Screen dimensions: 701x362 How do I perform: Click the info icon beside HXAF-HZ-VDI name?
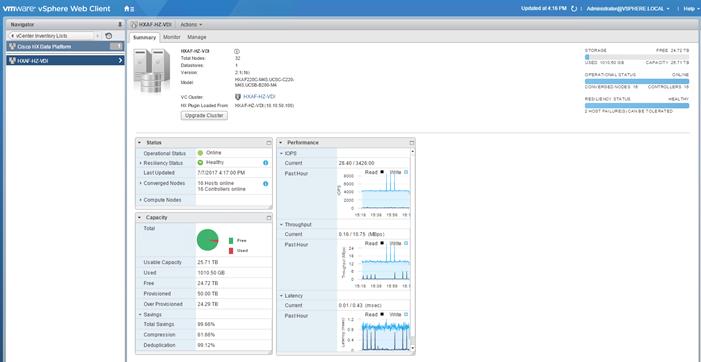237,51
